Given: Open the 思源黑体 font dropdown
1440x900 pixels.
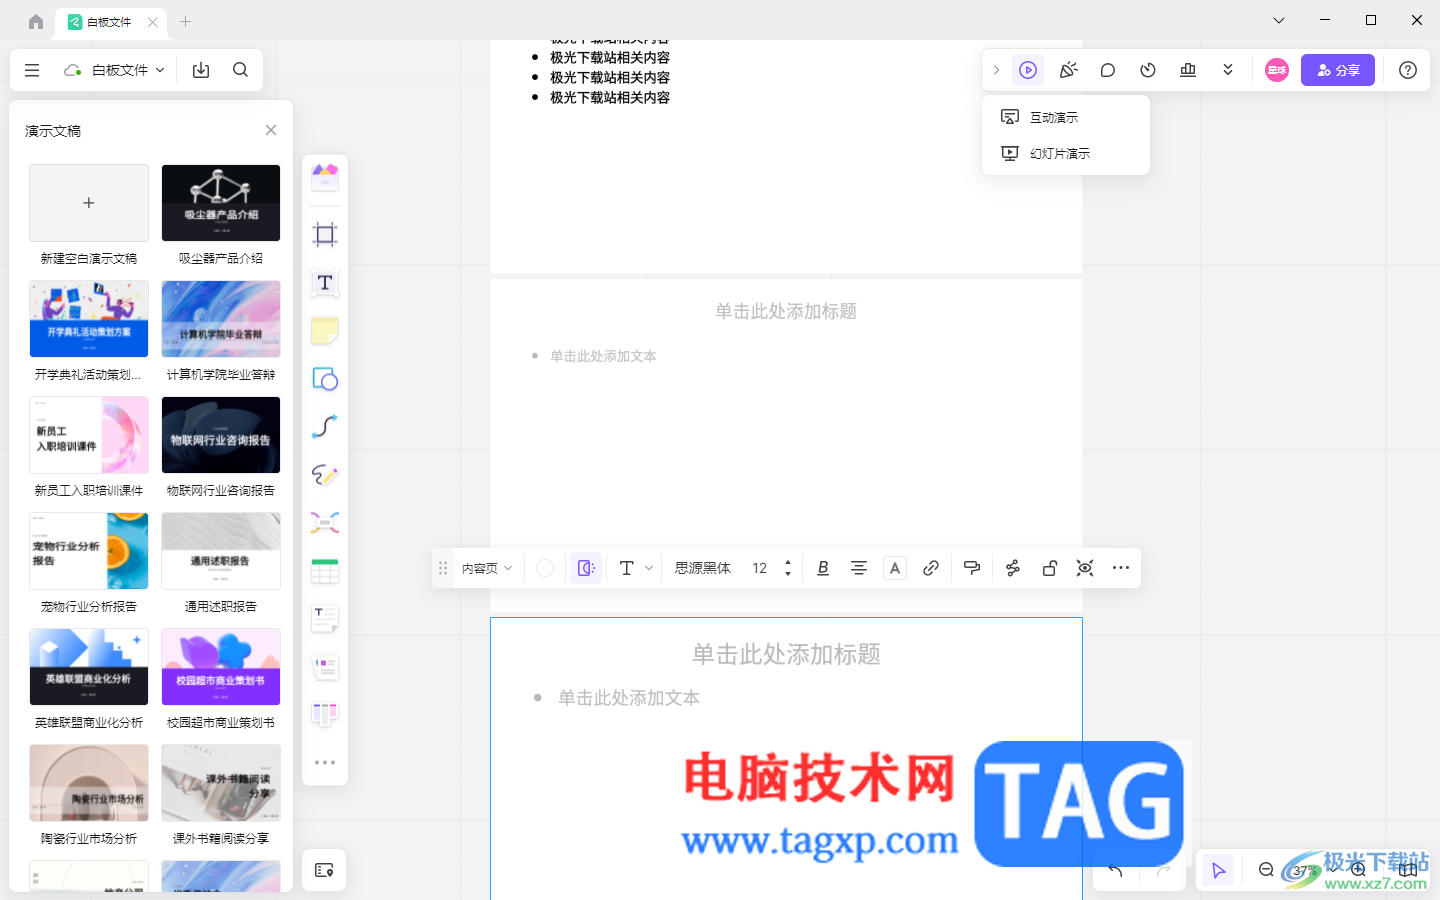Looking at the screenshot, I should [703, 568].
